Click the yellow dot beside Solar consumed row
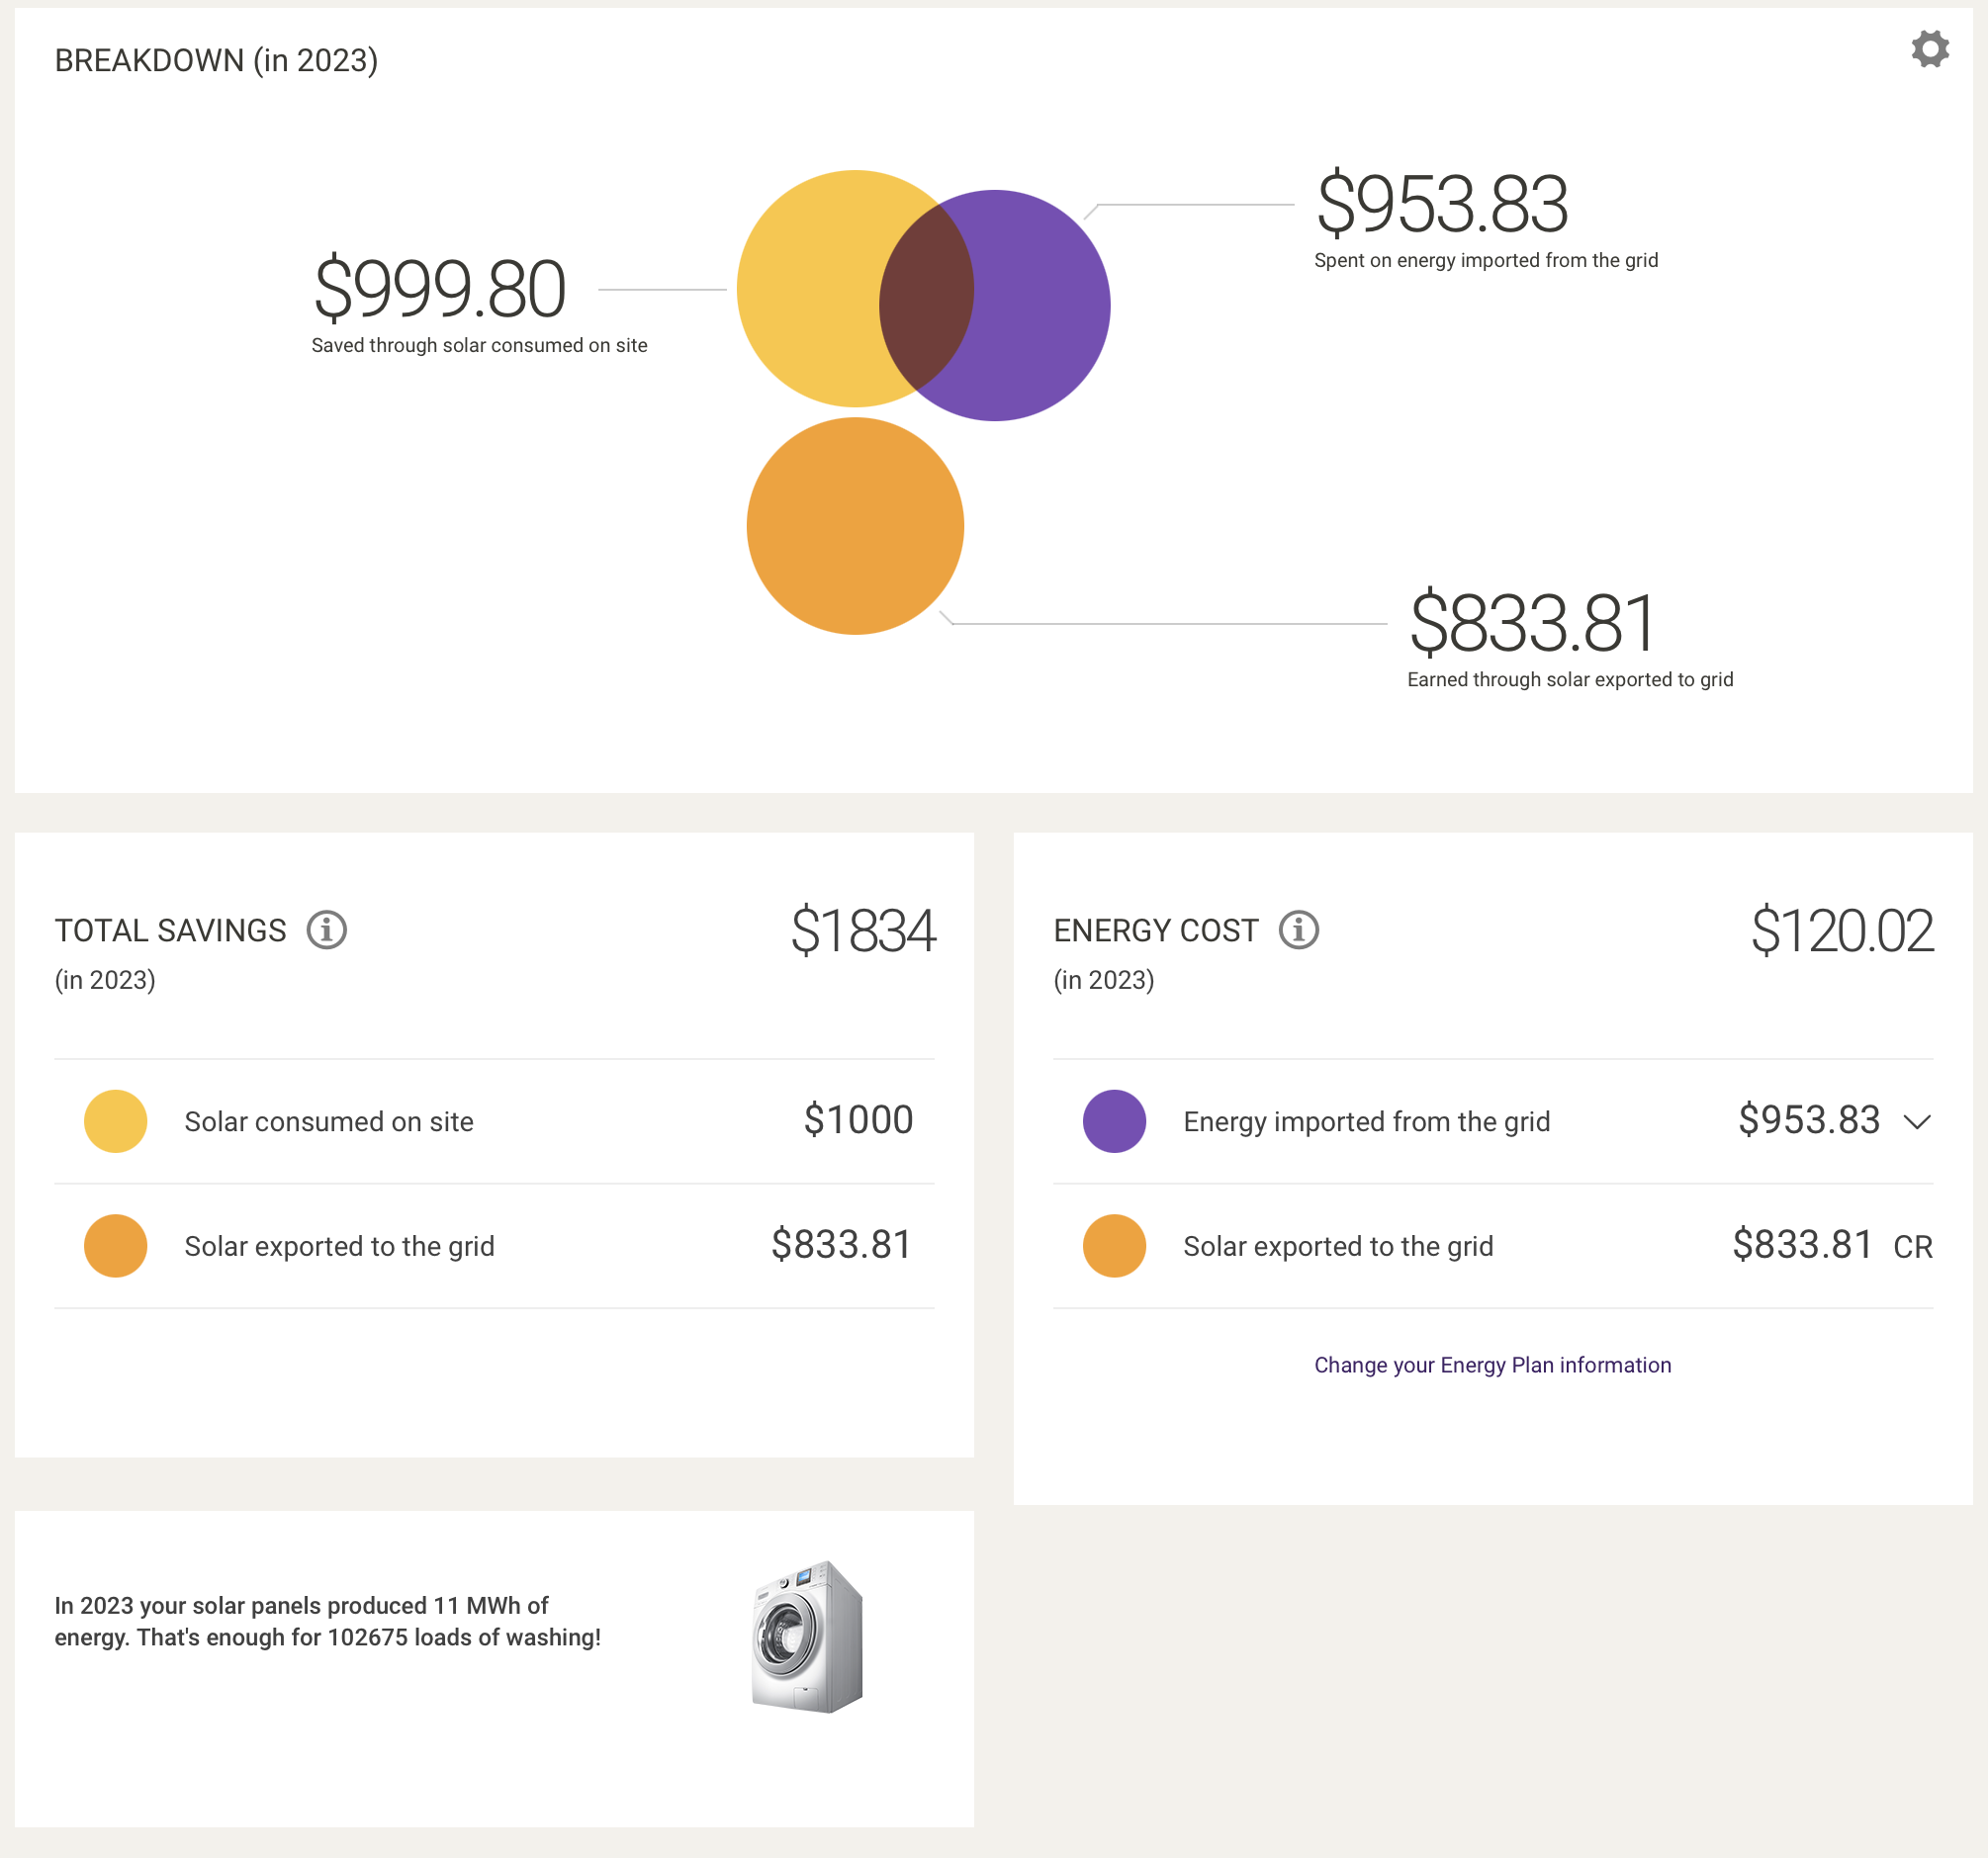1988x1858 pixels. [x=114, y=1121]
